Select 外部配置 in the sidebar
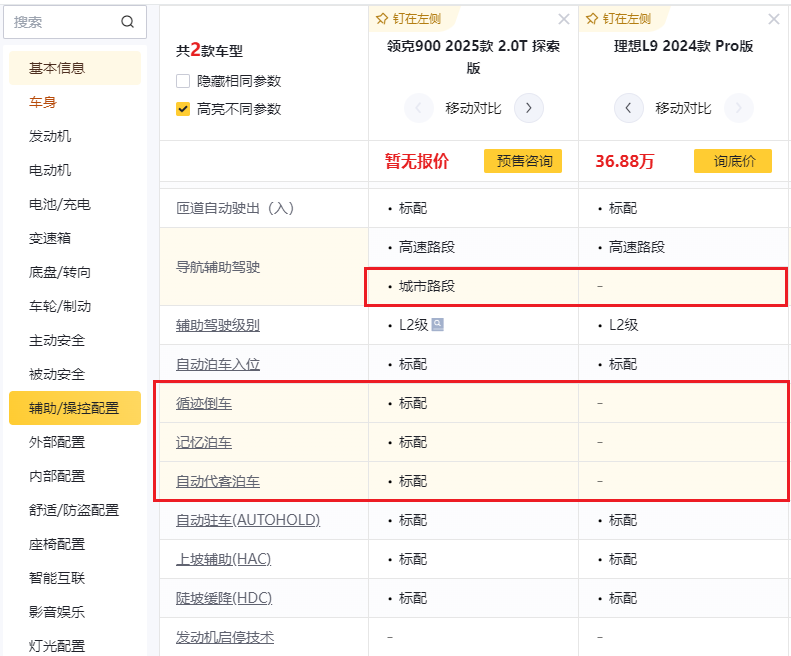The height and width of the screenshot is (656, 791). (x=57, y=442)
